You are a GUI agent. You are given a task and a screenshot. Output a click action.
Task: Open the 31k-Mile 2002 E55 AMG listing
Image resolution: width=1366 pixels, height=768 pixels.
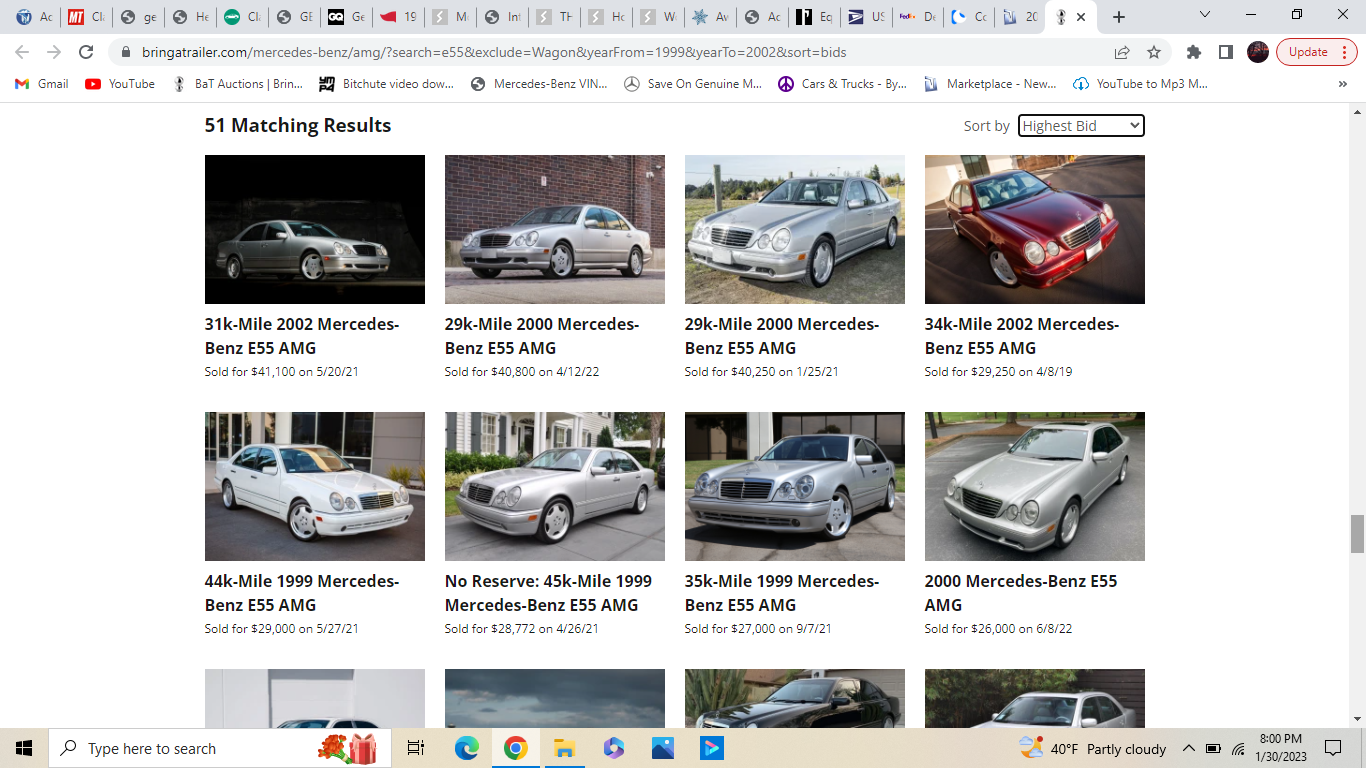point(302,336)
